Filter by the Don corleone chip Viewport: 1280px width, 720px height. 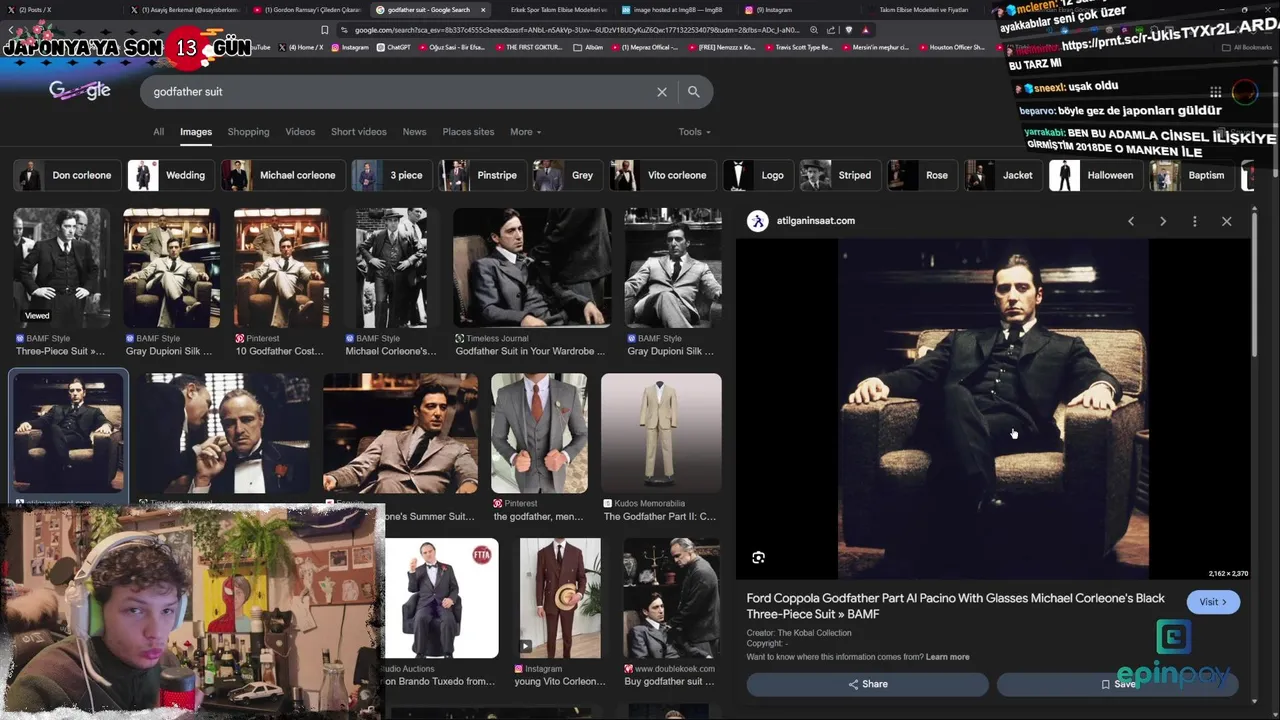66,175
